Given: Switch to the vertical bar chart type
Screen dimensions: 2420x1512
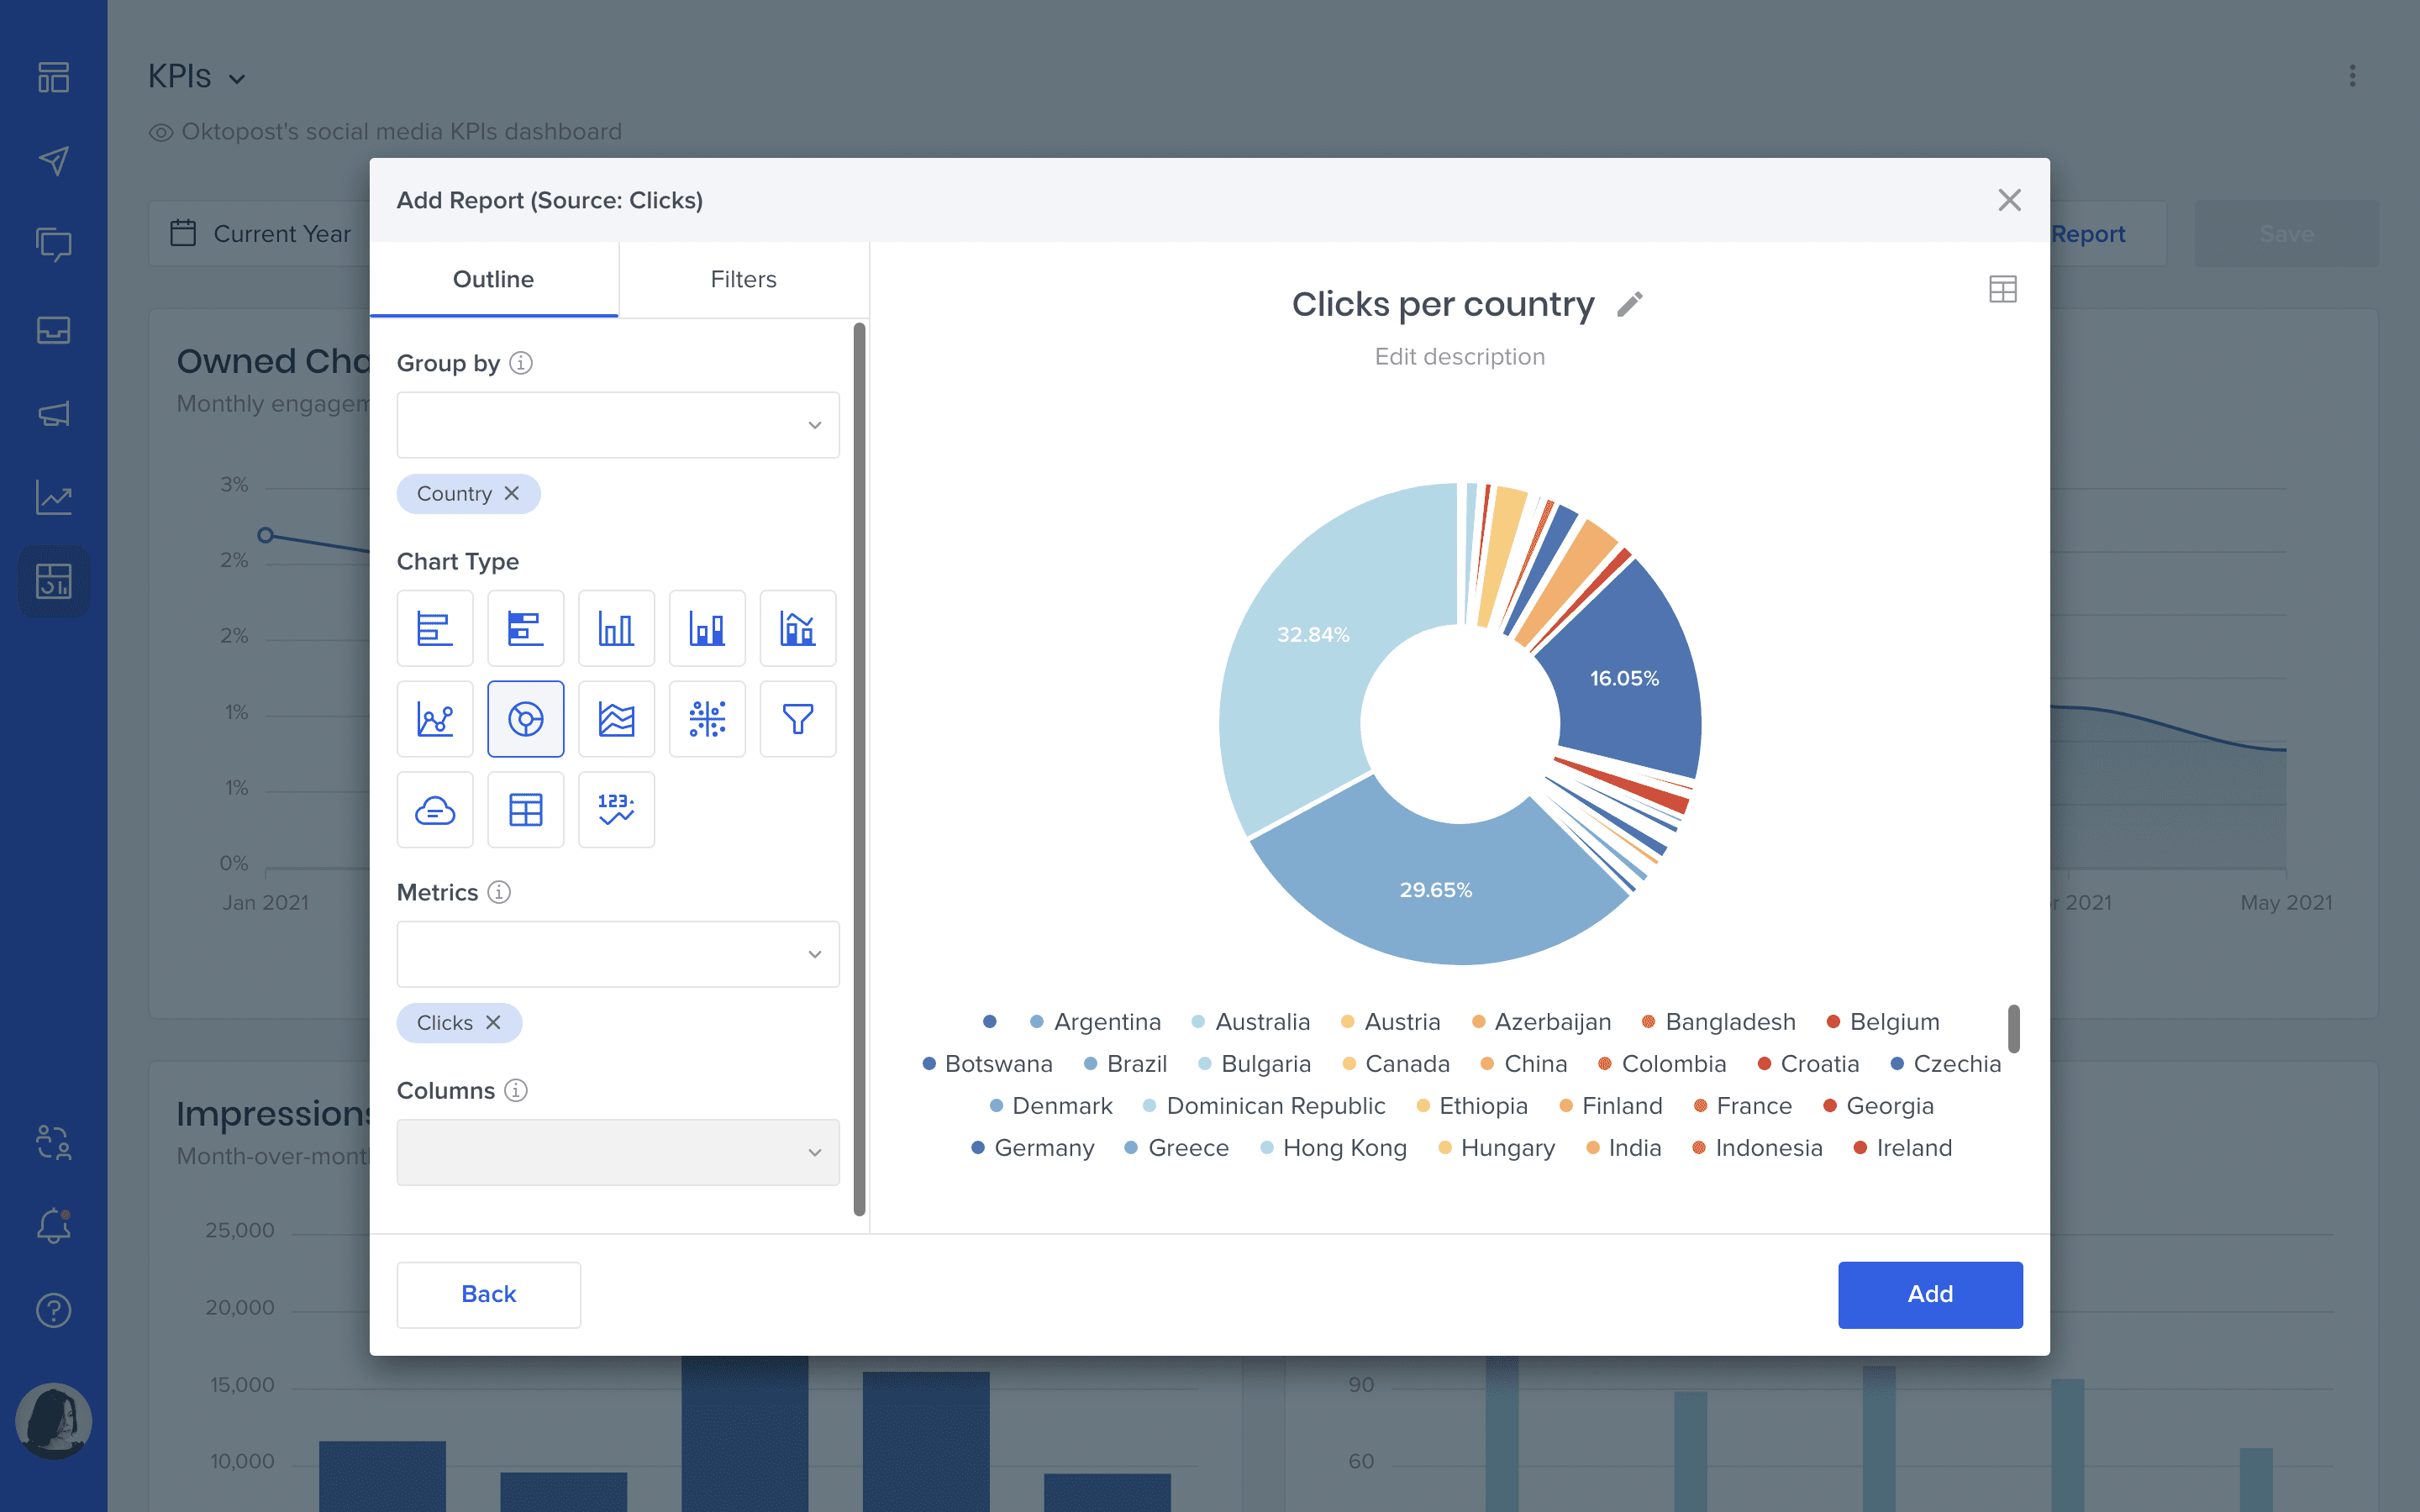Looking at the screenshot, I should [x=616, y=628].
